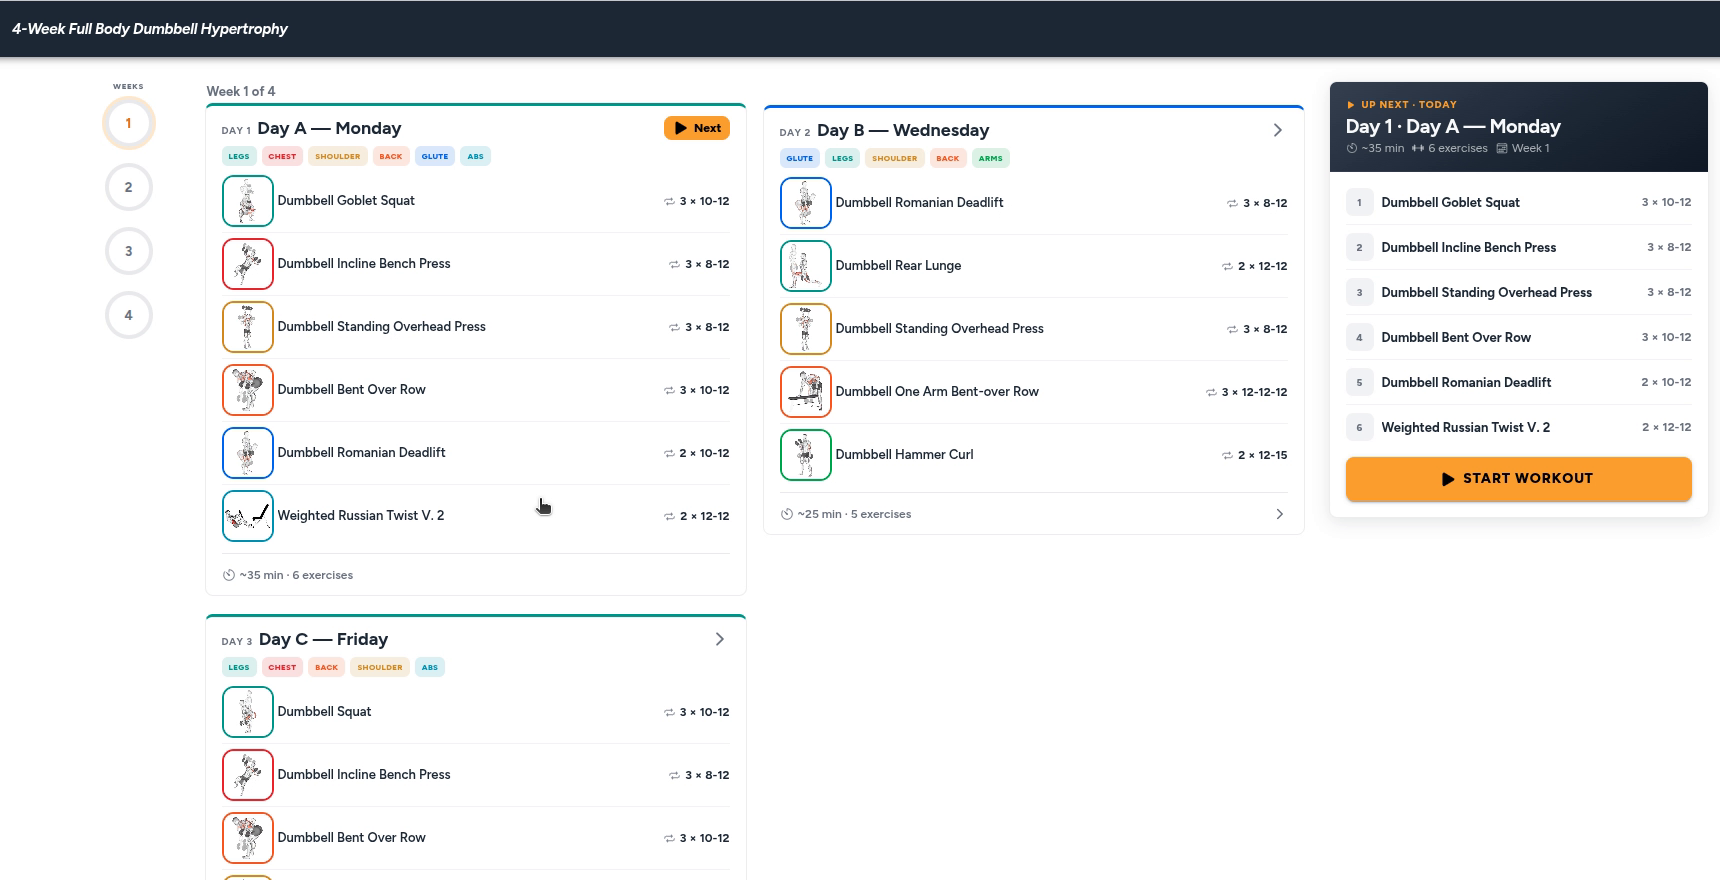The height and width of the screenshot is (880, 1720).
Task: Click the CHEST tag on Day A
Action: (x=282, y=156)
